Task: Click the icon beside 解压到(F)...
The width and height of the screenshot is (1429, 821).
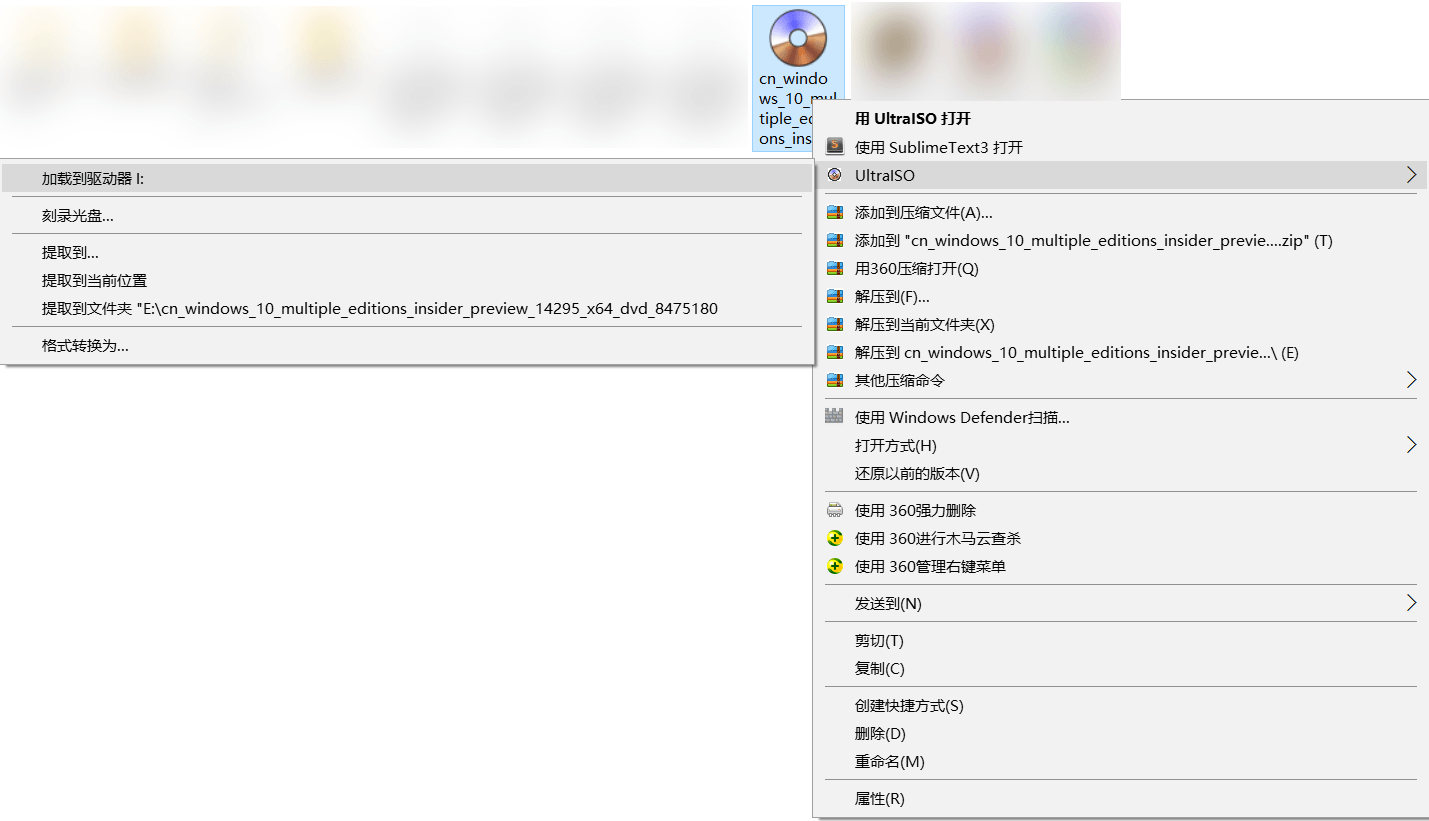Action: point(834,297)
